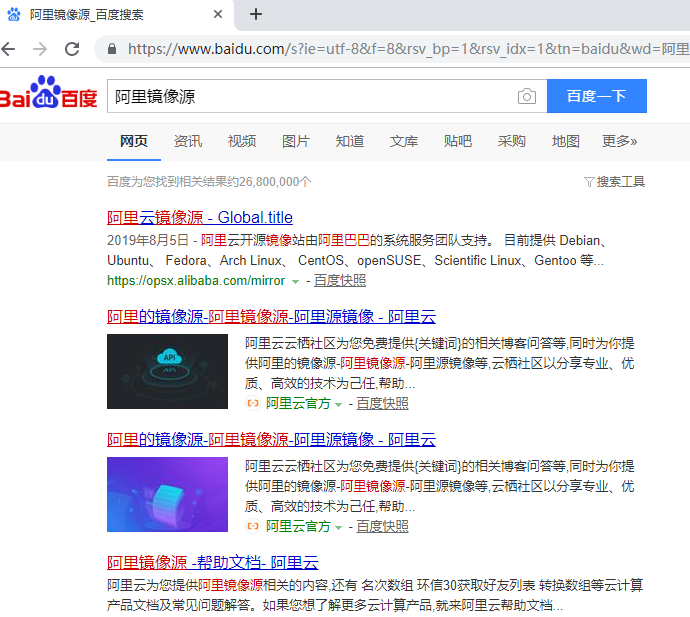Click the second 阿里云官方 source link
Image resolution: width=690 pixels, height=617 pixels.
(298, 526)
